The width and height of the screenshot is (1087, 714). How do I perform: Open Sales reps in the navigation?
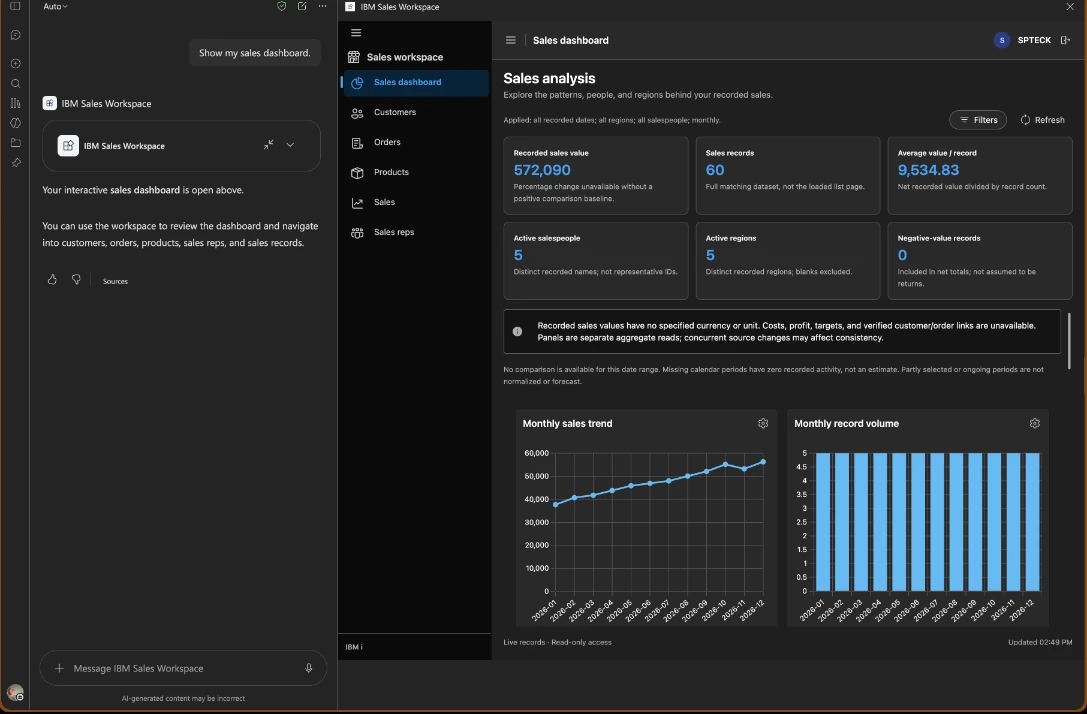[416, 232]
